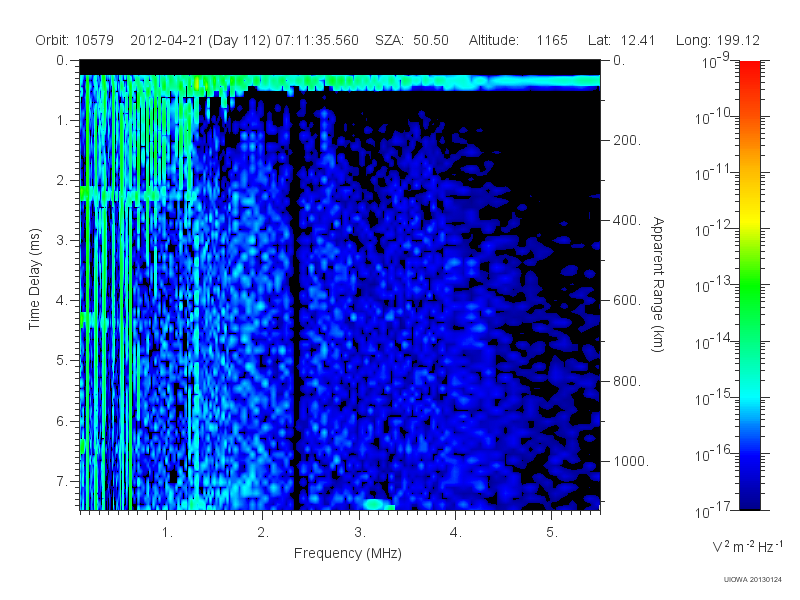This screenshot has width=800, height=600.
Task: Click the 10^-16 colorbar tick label
Action: click(714, 454)
